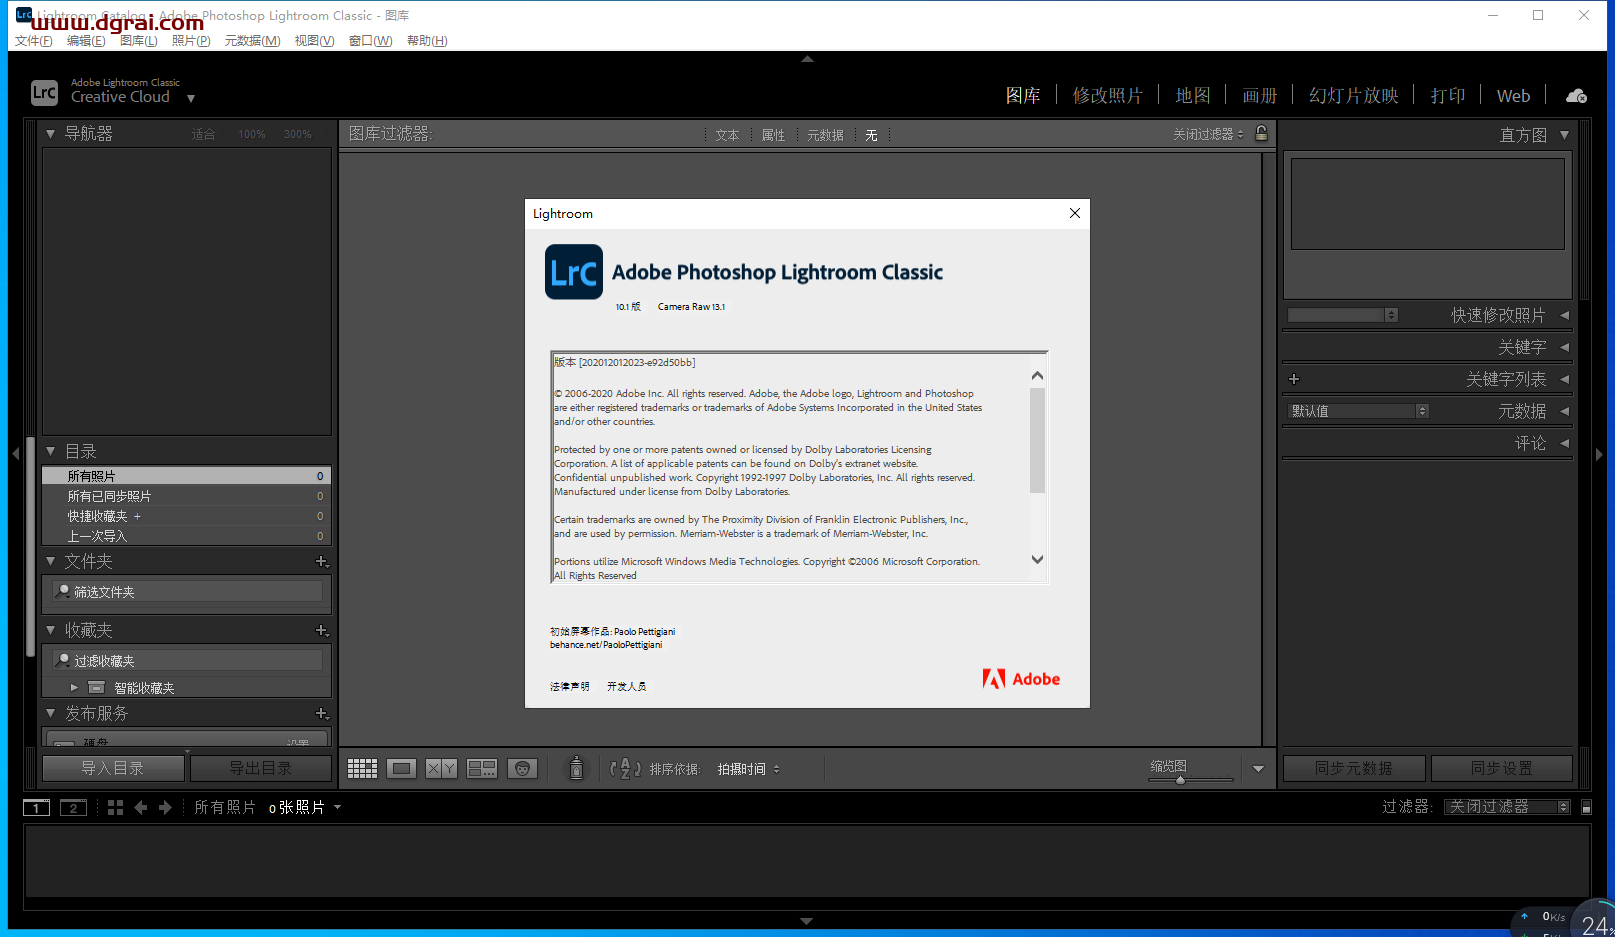
Task: Activate Survey view
Action: [481, 768]
